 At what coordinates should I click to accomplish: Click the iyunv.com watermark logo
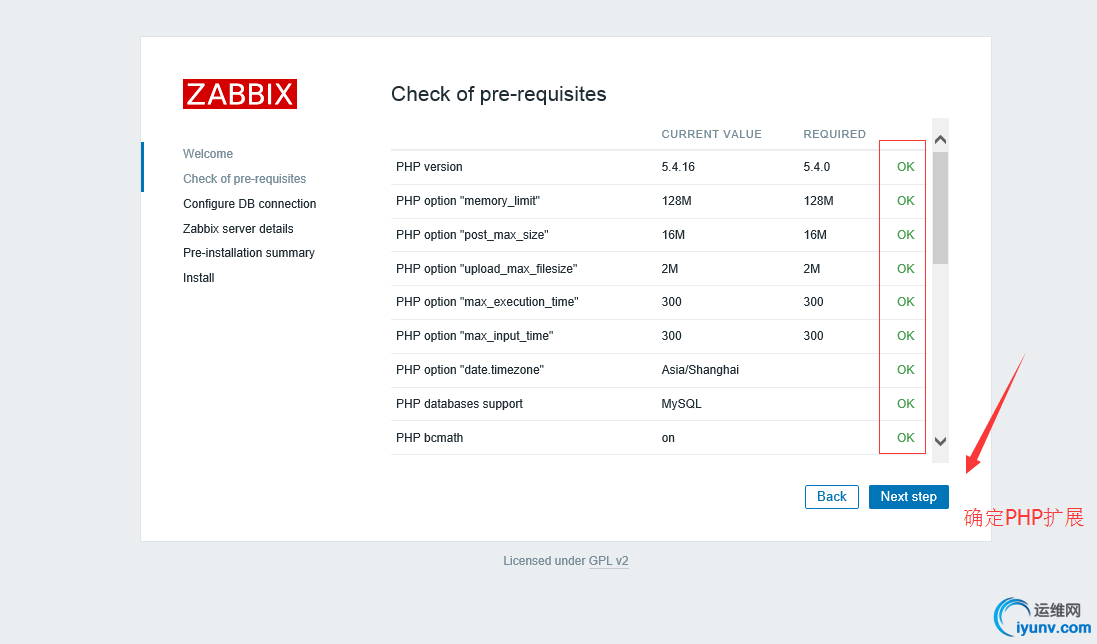(1041, 617)
